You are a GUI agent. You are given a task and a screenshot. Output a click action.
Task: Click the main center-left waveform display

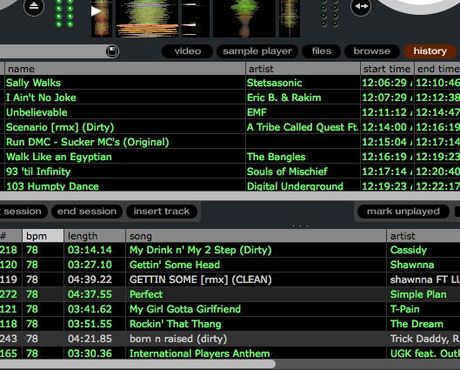(147, 18)
